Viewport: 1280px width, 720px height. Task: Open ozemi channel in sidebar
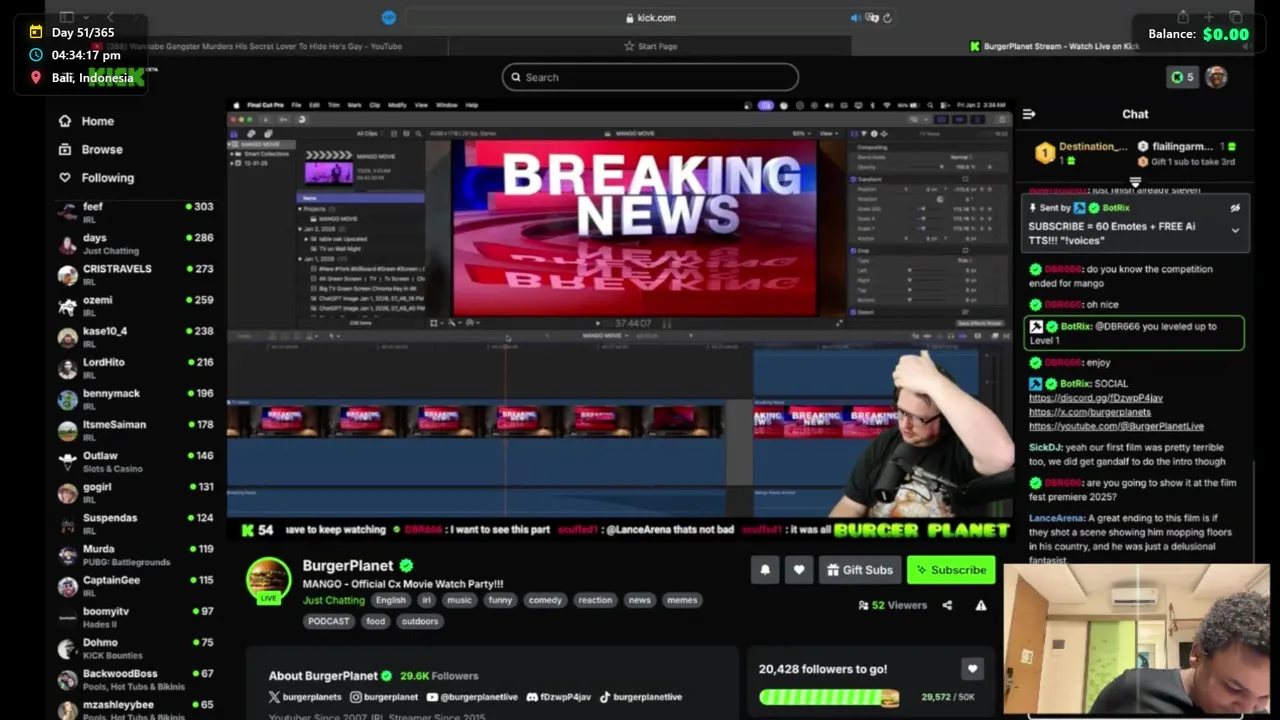(x=135, y=306)
